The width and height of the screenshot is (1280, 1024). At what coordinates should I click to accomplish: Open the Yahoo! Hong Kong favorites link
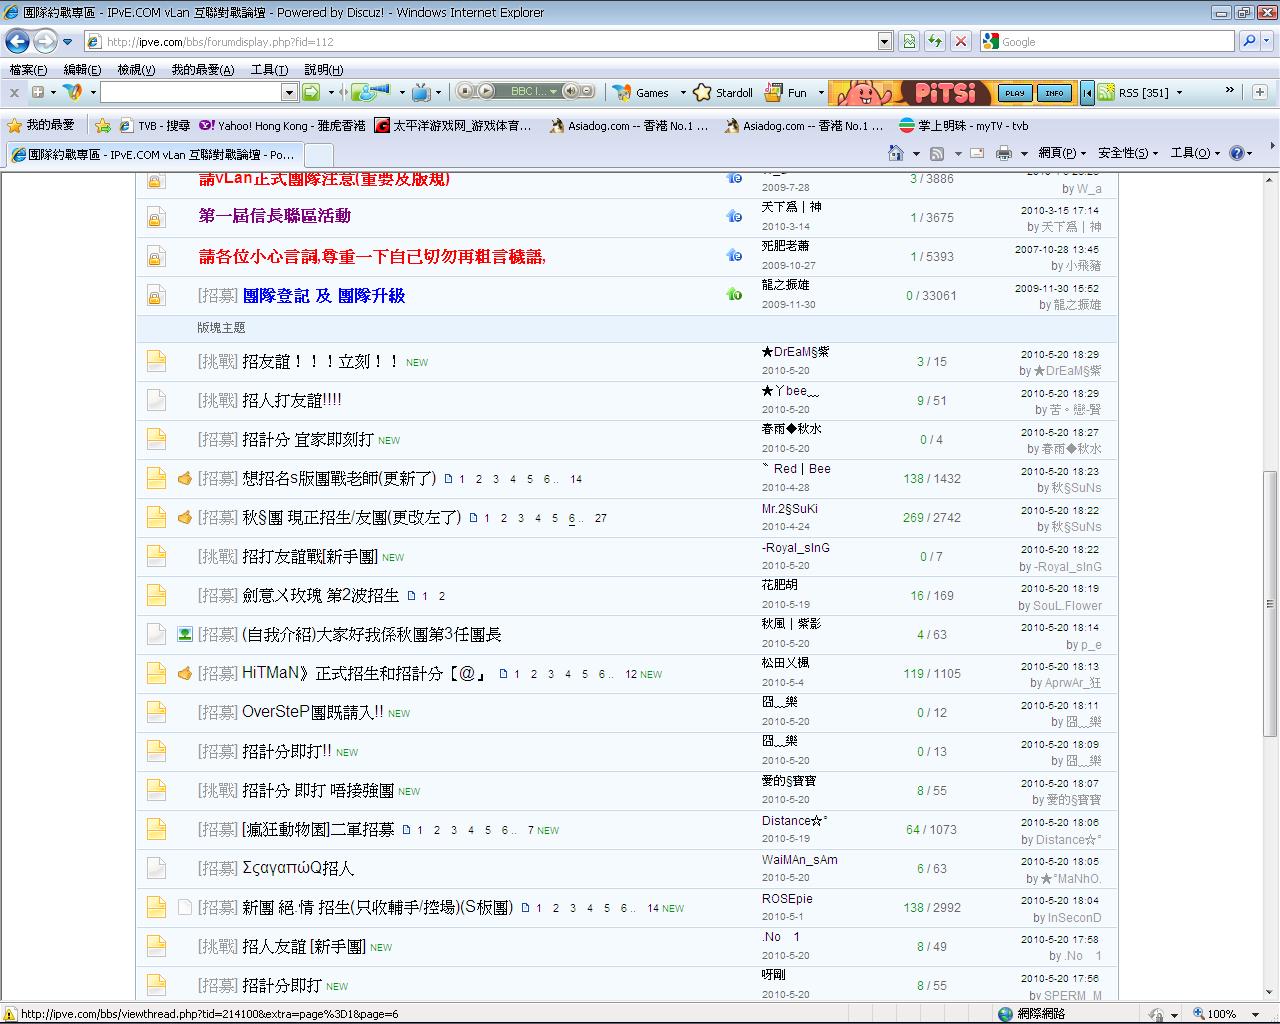(x=283, y=126)
